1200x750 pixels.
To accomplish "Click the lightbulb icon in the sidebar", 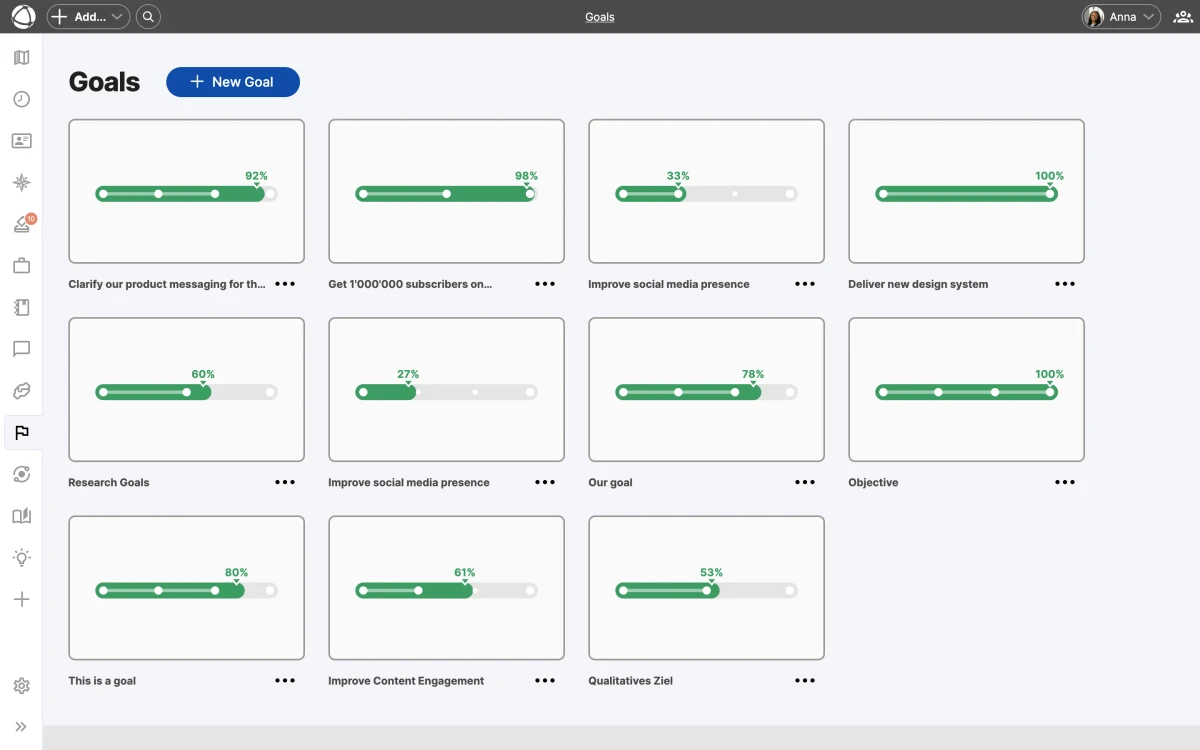I will click(x=21, y=557).
